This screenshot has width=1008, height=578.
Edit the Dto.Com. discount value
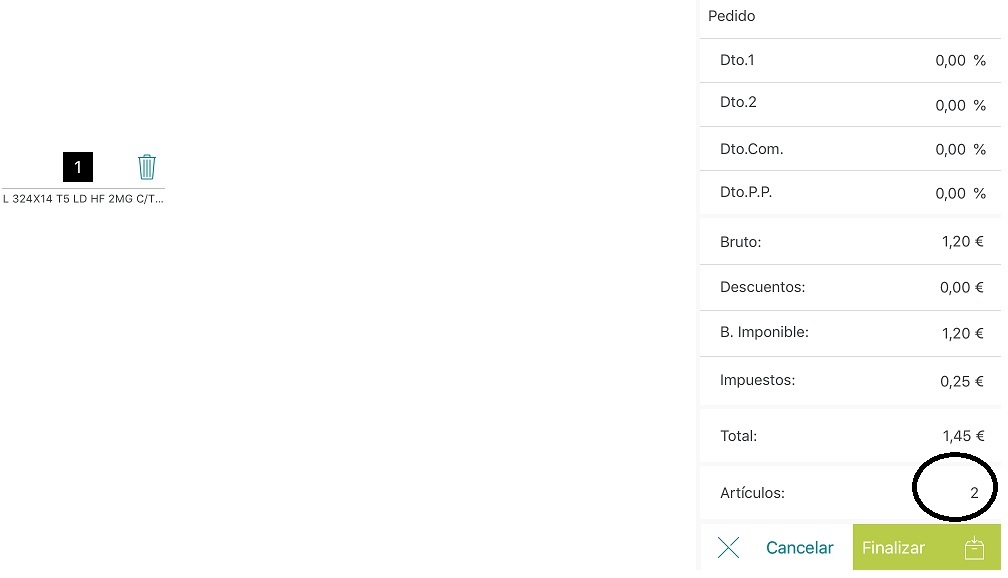coord(950,150)
